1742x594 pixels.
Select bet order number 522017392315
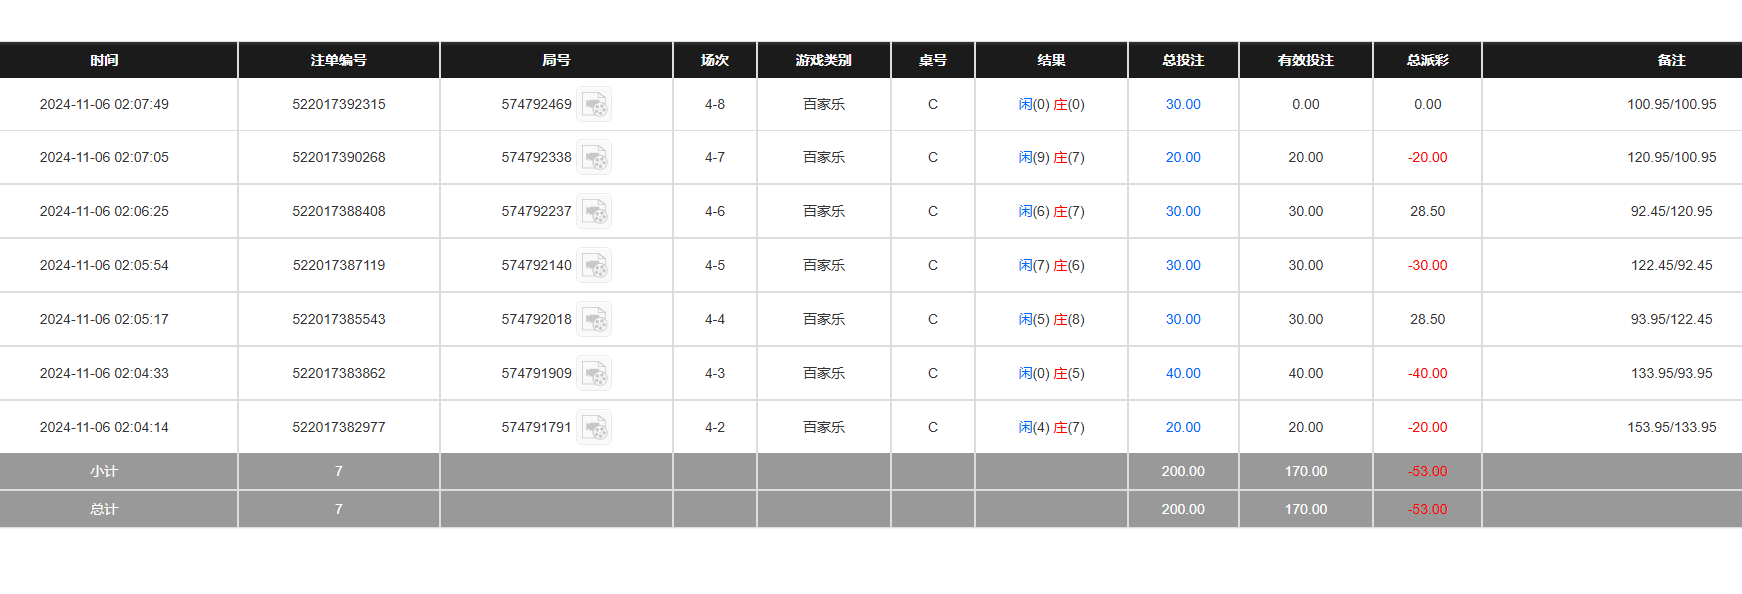338,104
